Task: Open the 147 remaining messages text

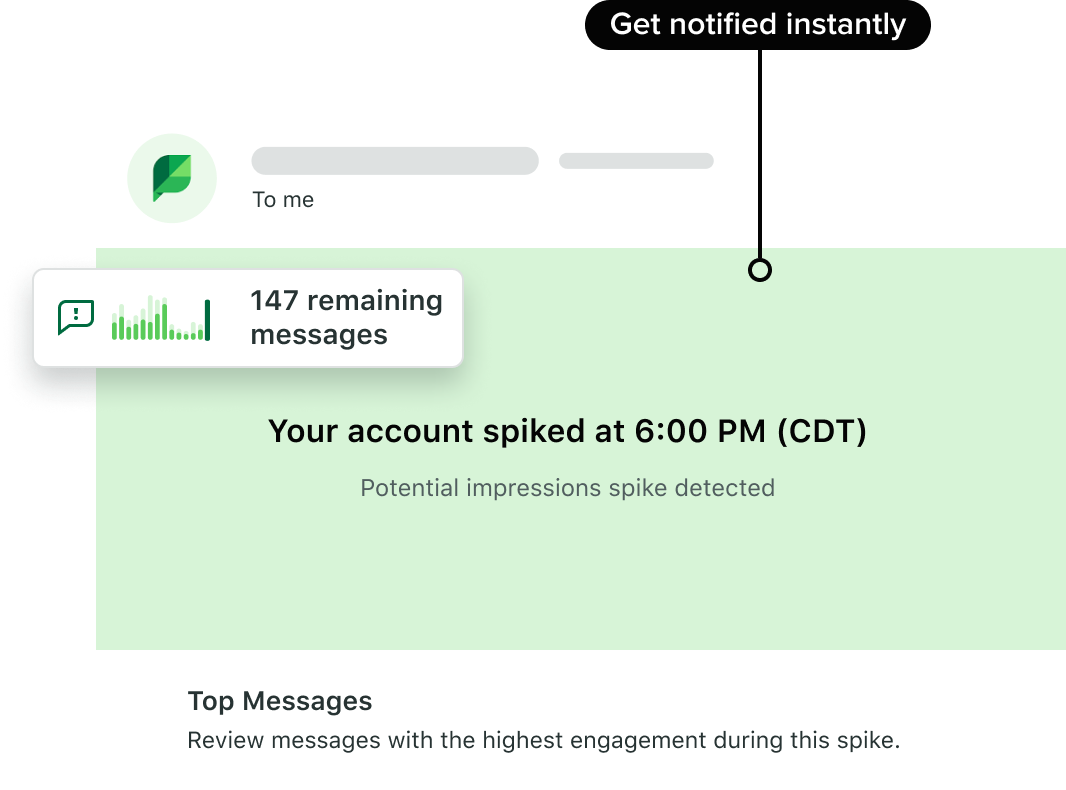Action: [346, 317]
